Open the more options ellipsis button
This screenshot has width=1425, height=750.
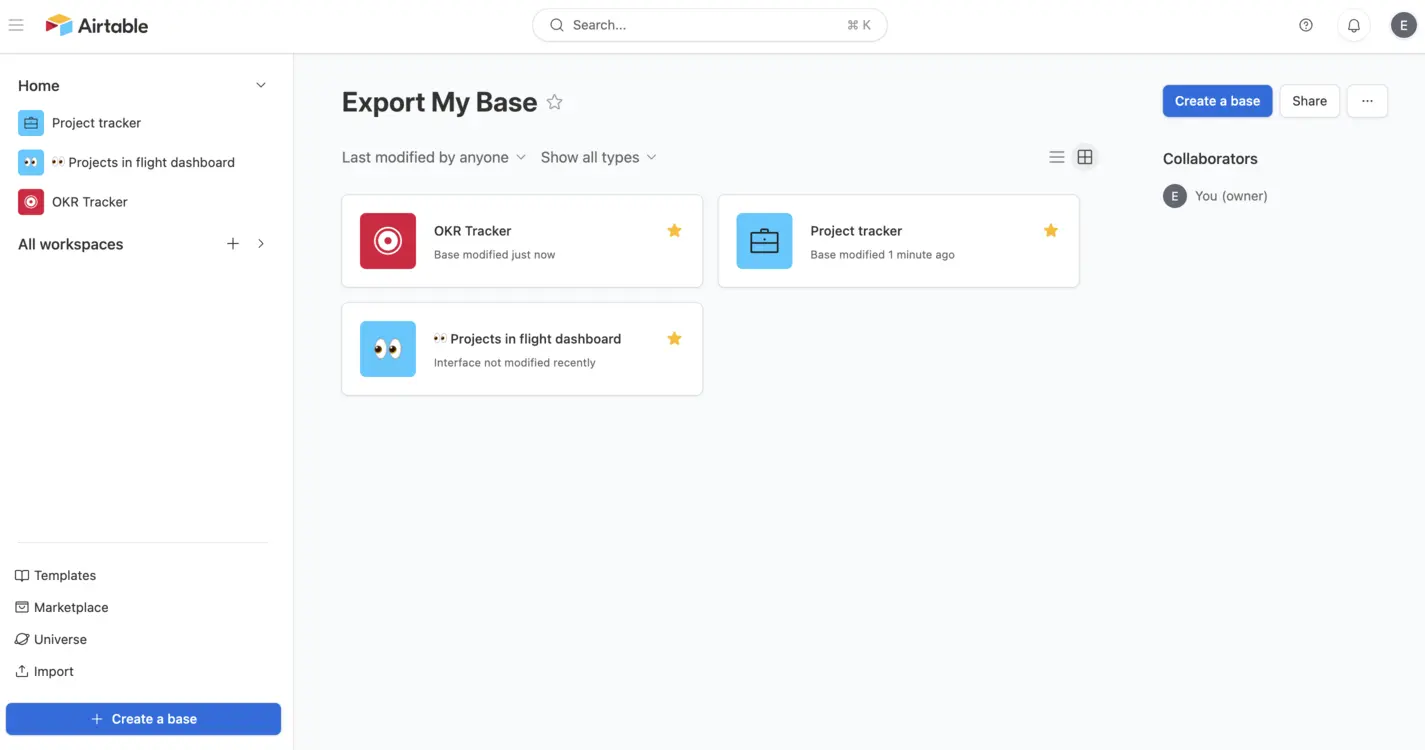[1366, 101]
